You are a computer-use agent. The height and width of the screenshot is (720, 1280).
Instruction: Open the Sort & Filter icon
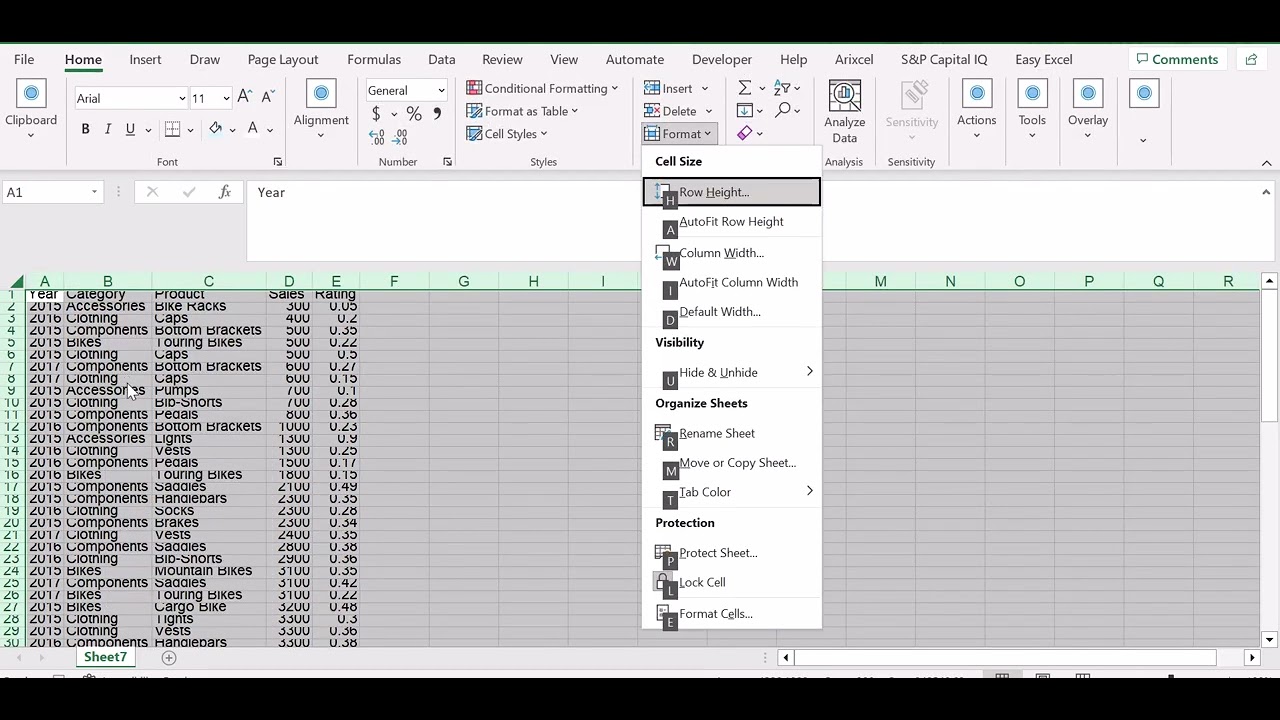pyautogui.click(x=783, y=88)
